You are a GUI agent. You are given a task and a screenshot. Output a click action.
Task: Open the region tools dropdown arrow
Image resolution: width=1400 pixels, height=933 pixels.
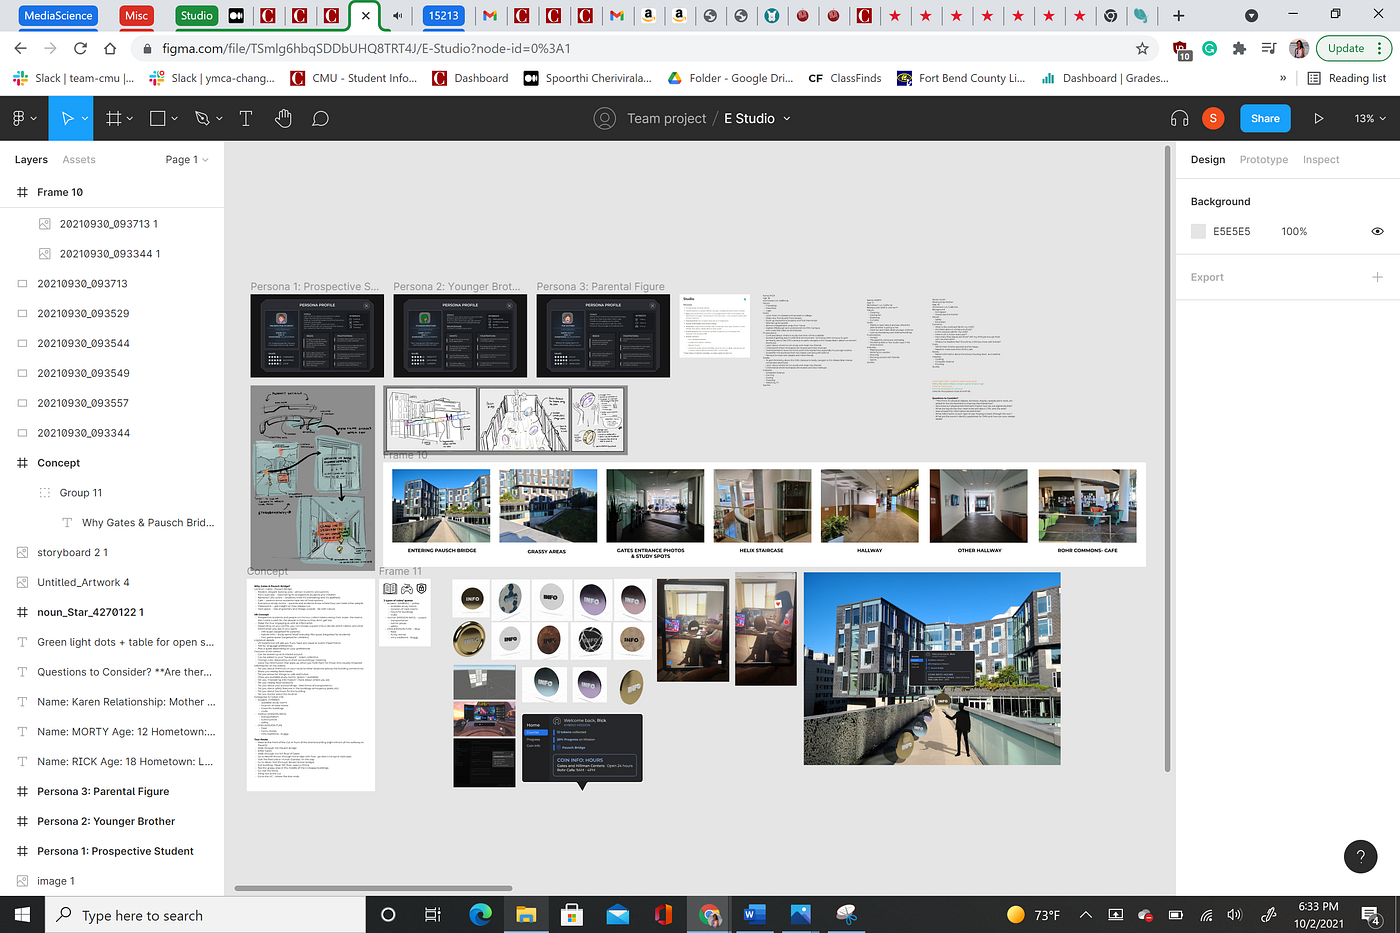[131, 118]
